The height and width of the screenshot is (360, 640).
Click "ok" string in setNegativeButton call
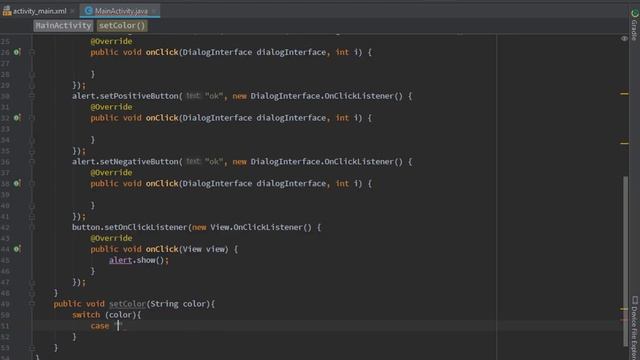click(x=214, y=162)
